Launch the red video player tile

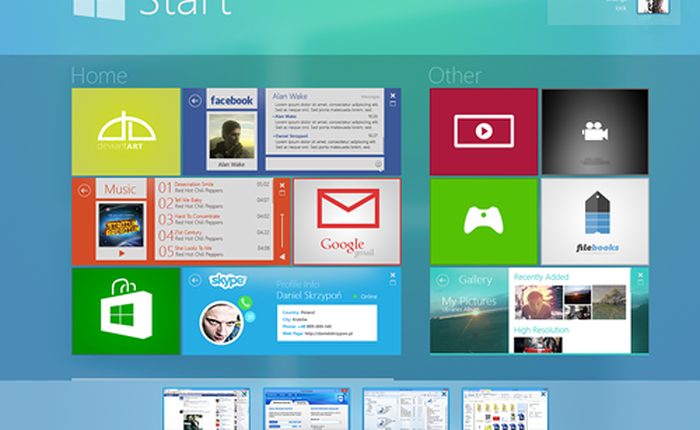pyautogui.click(x=483, y=132)
